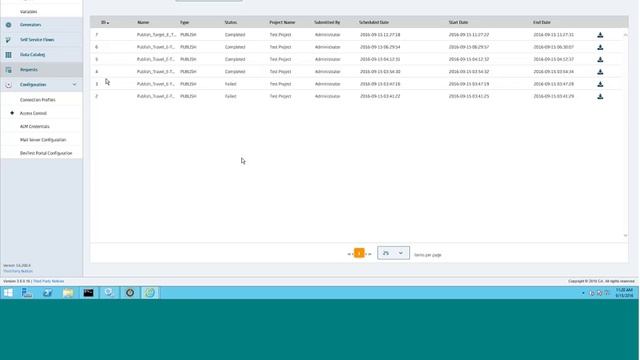Open the Windows Start menu
This screenshot has width=640, height=360.
8,293
